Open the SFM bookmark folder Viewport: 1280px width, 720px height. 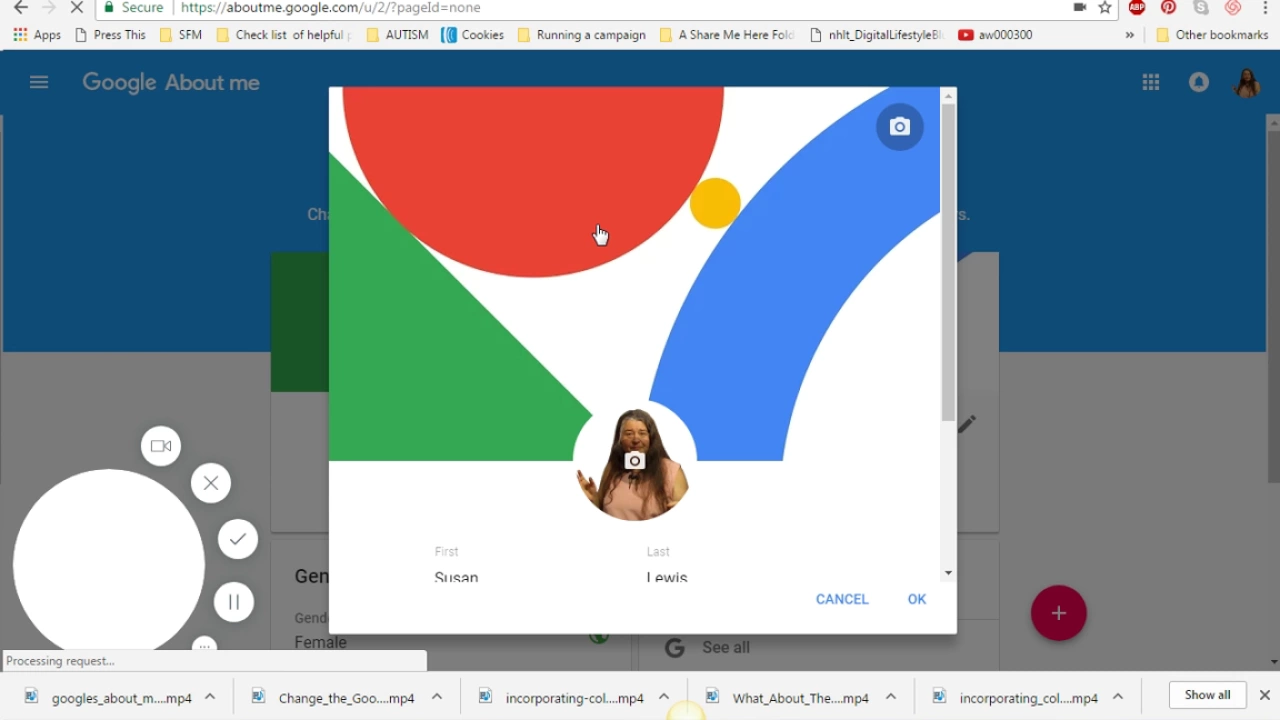coord(181,35)
